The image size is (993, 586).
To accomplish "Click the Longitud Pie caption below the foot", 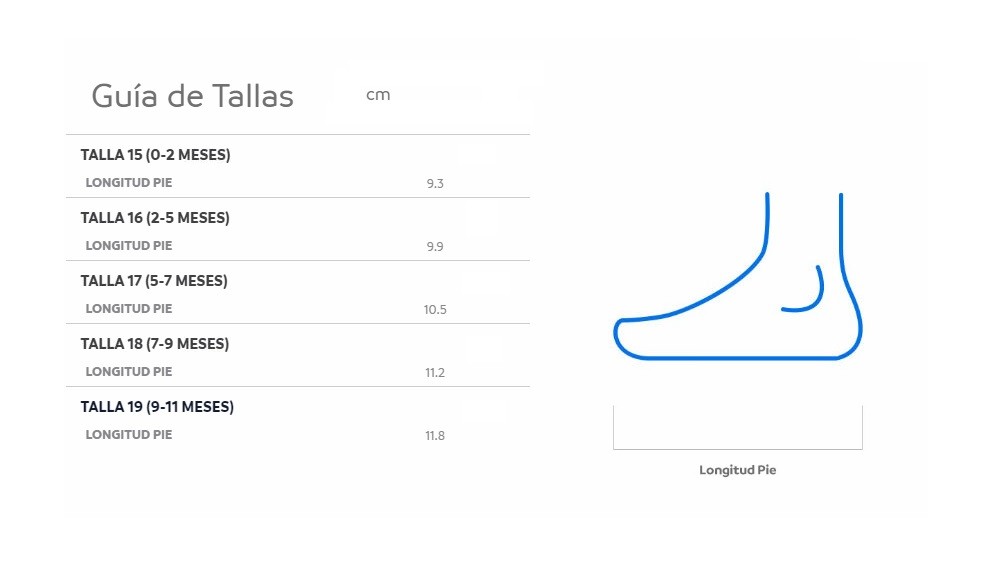I will click(x=738, y=470).
